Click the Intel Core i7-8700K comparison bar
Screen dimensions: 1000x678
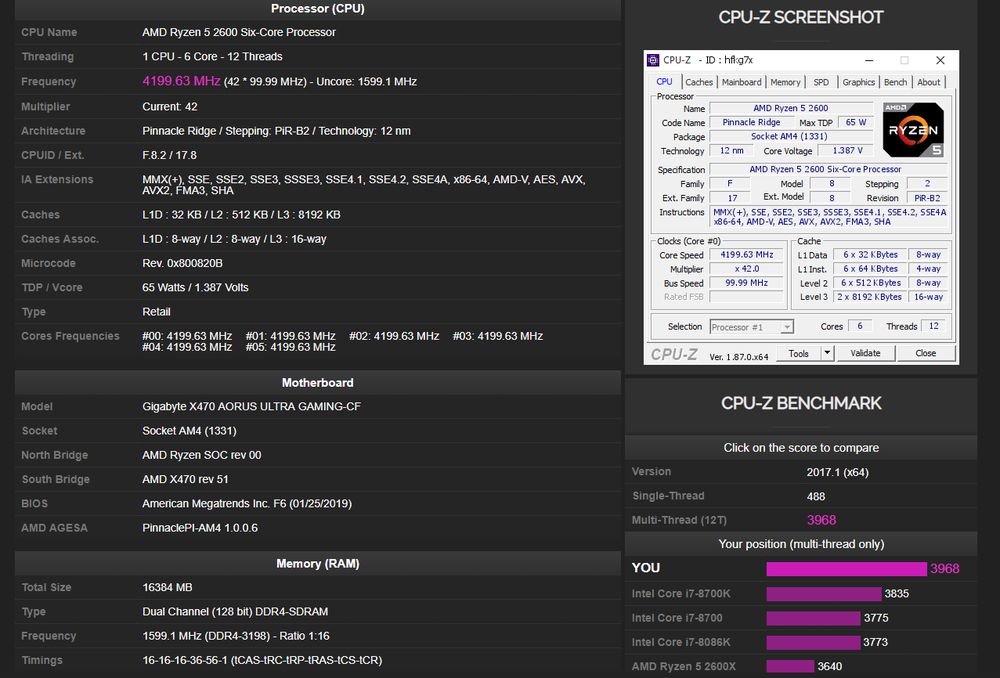tap(823, 594)
